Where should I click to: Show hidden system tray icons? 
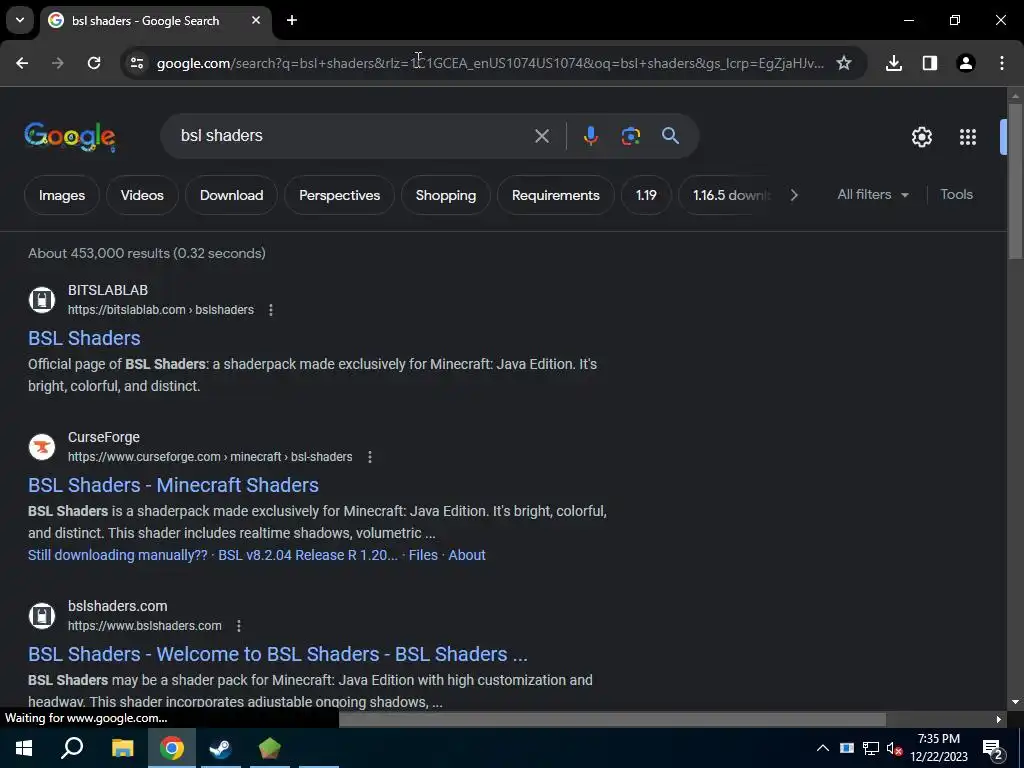click(823, 748)
